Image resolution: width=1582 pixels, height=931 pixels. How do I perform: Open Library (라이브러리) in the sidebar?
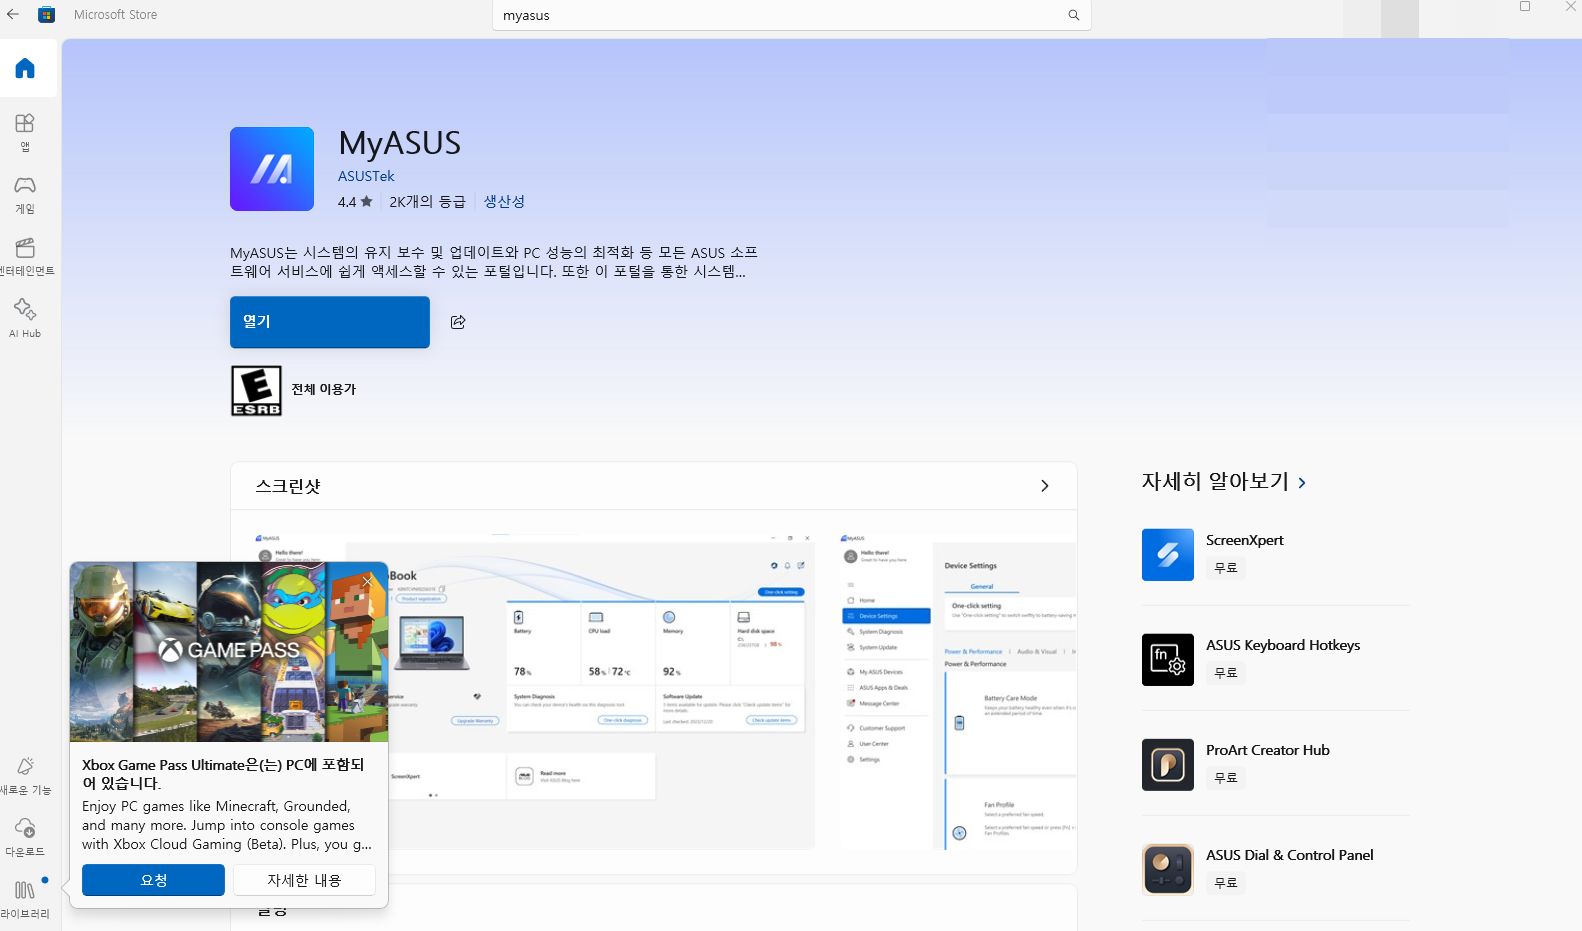[x=25, y=899]
